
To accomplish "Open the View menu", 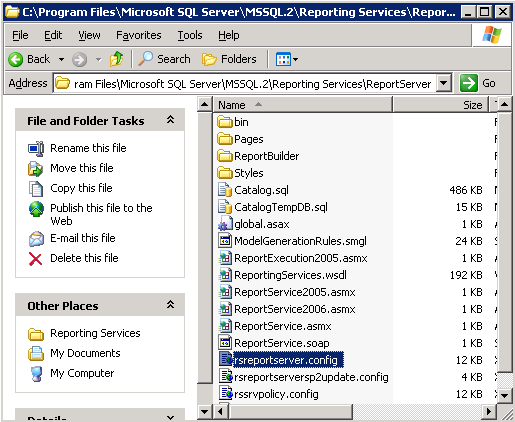I will (89, 35).
